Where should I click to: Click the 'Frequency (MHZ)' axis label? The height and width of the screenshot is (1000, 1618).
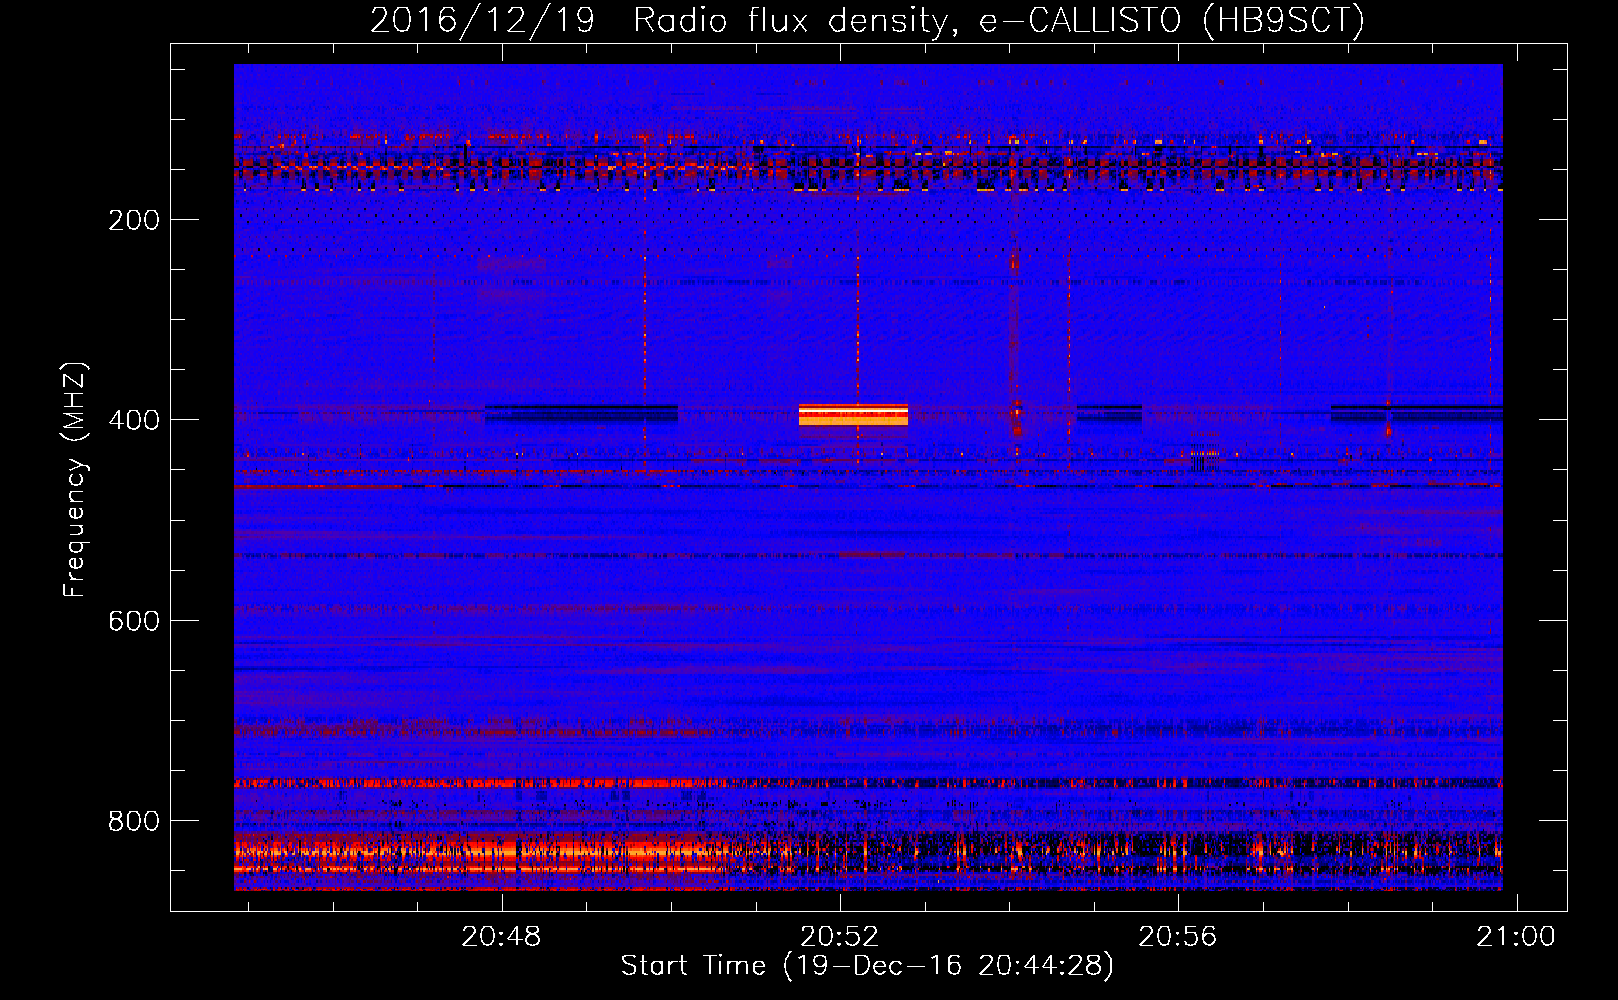click(x=76, y=480)
